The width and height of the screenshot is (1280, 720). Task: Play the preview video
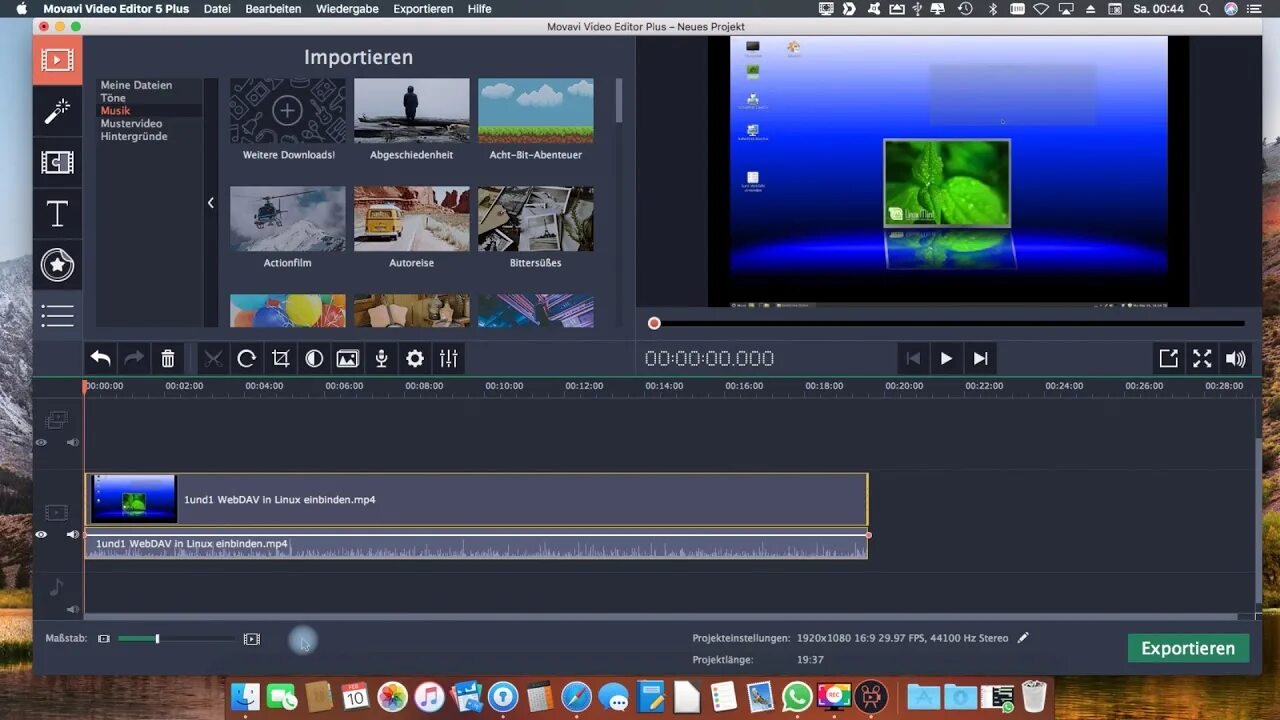tap(946, 358)
